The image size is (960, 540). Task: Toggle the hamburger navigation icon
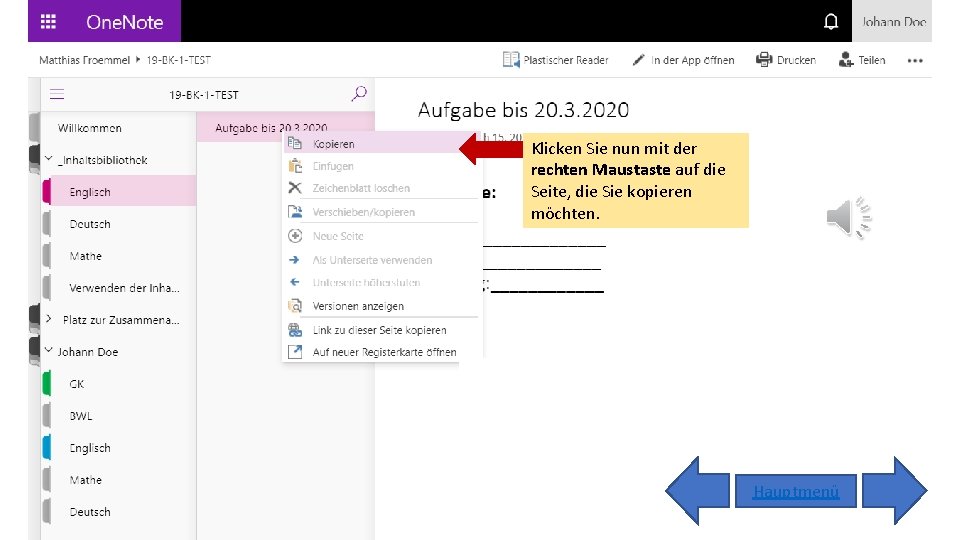point(57,94)
